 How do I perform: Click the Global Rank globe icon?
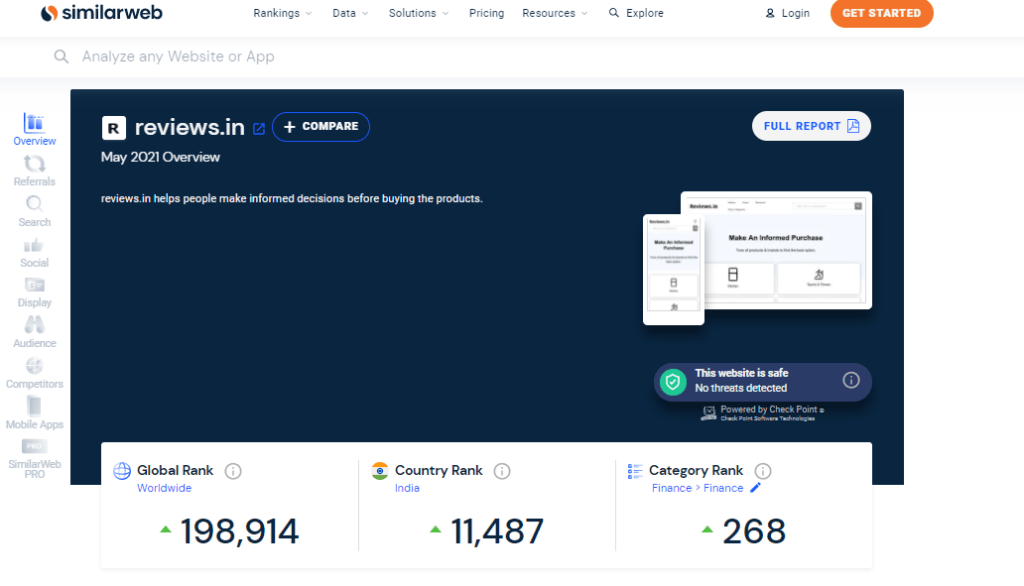(122, 471)
